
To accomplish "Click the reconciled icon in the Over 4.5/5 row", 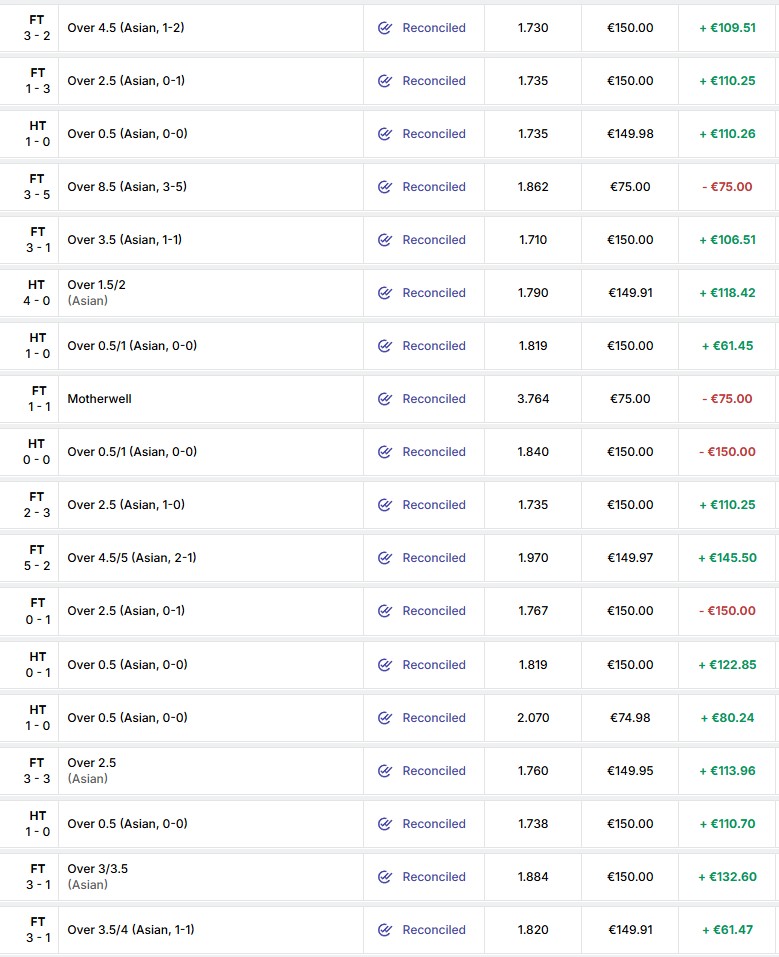I will click(385, 558).
